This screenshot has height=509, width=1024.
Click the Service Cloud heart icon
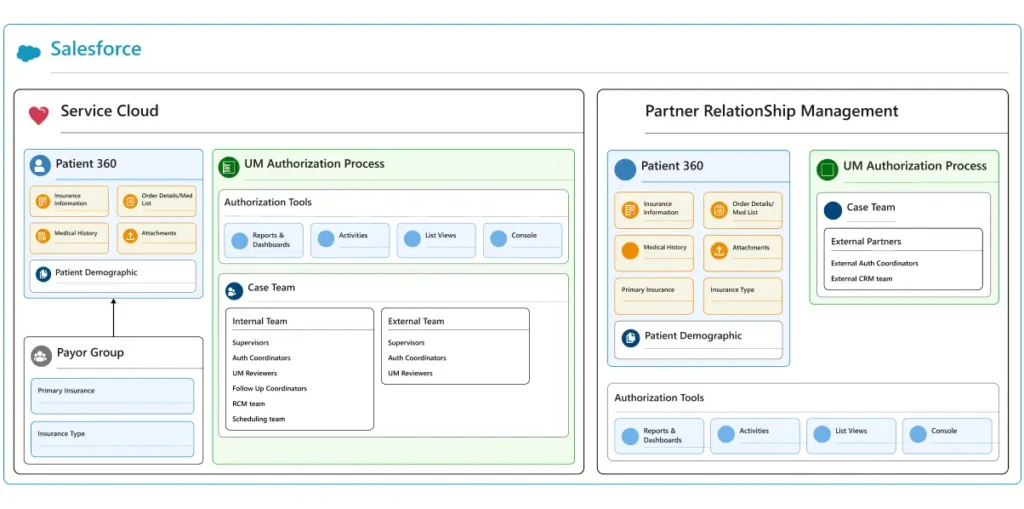[39, 116]
